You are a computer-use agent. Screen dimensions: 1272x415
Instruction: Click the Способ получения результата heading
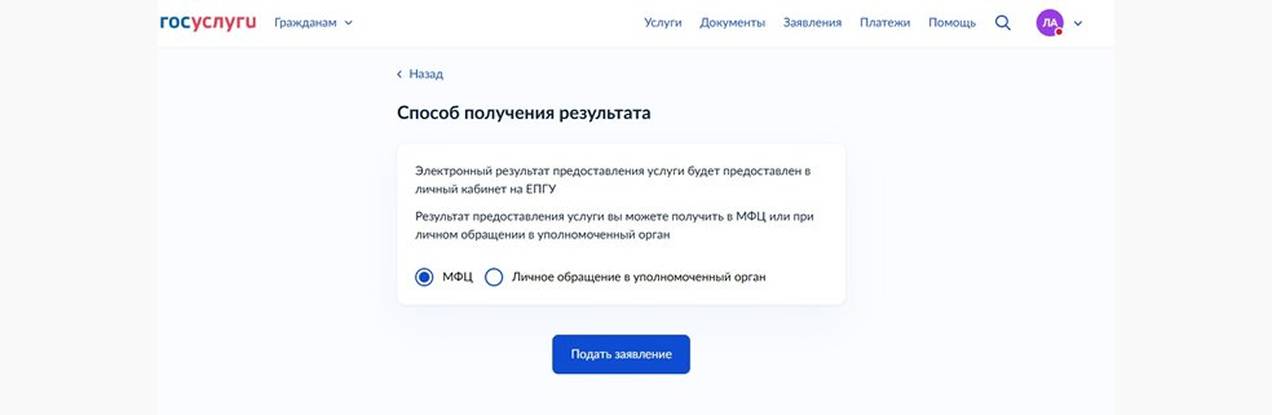pos(524,113)
